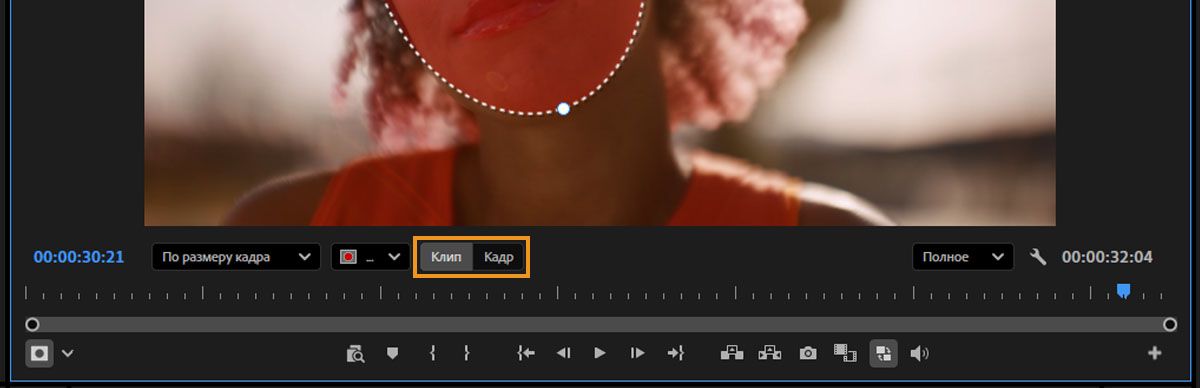Click the magnifier-on-clip search icon
Screen dimensions: 1200x388
(356, 353)
